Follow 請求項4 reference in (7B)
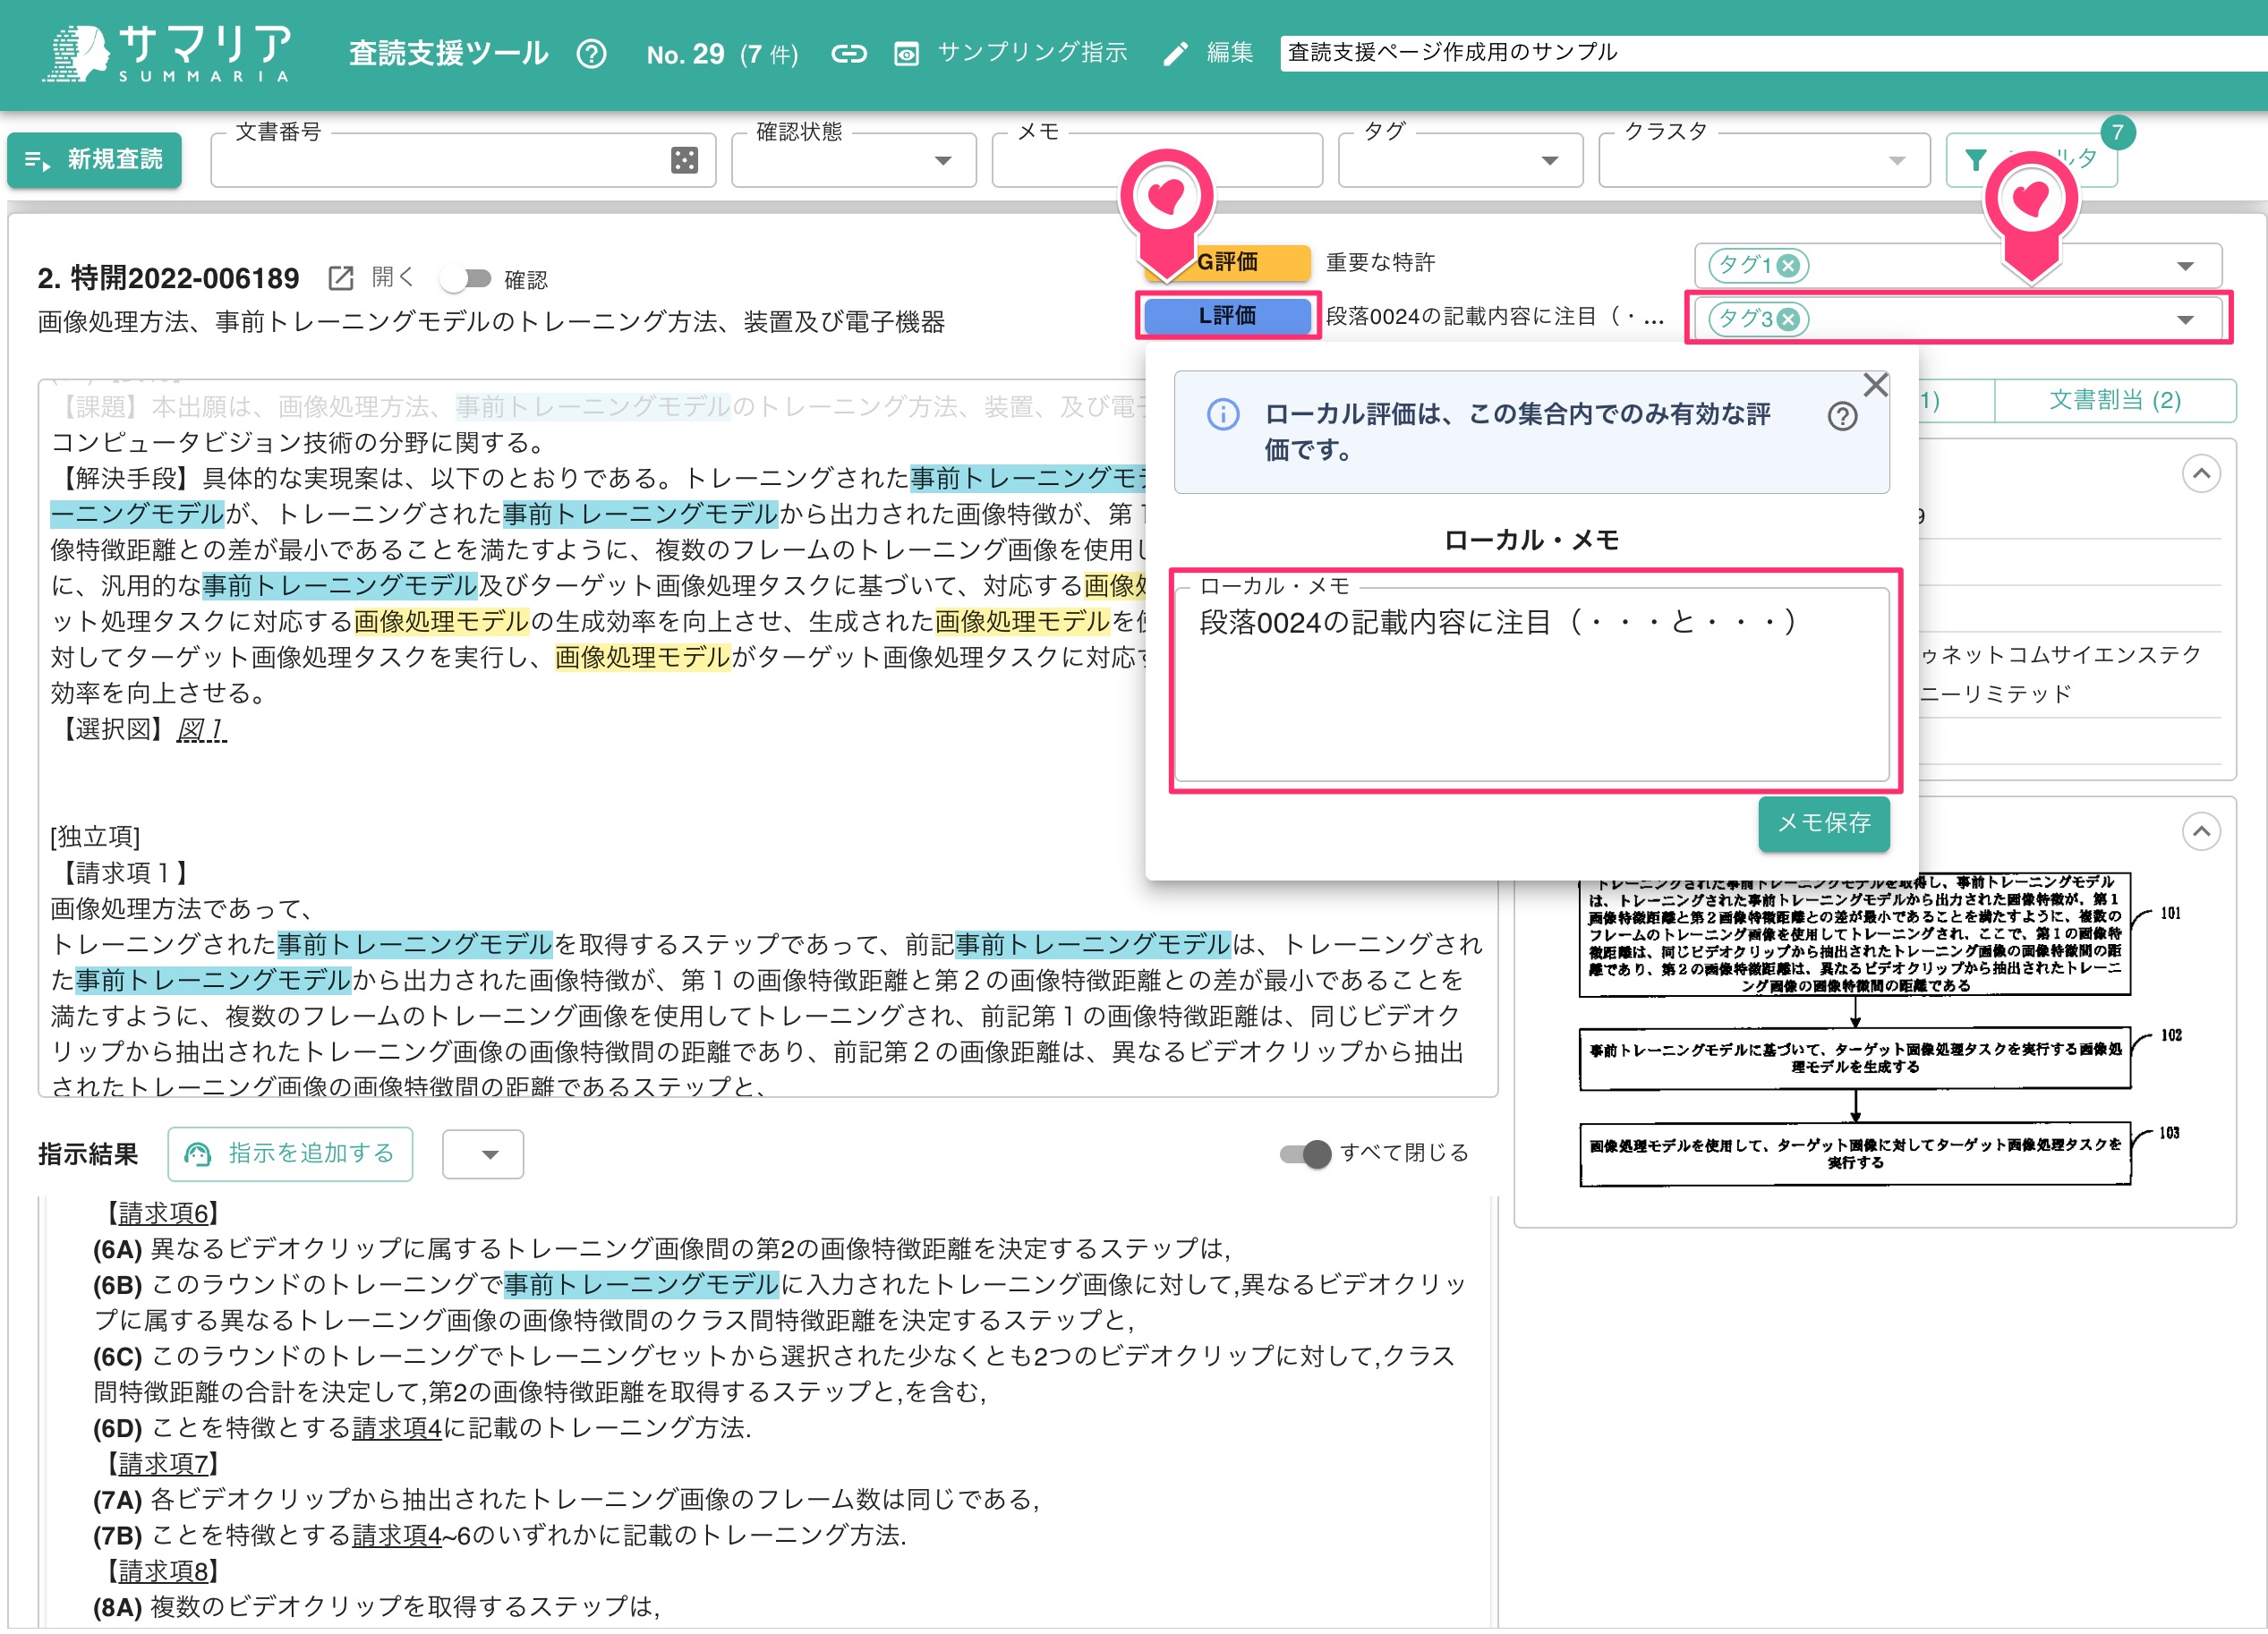Image resolution: width=2268 pixels, height=1634 pixels. 397,1536
